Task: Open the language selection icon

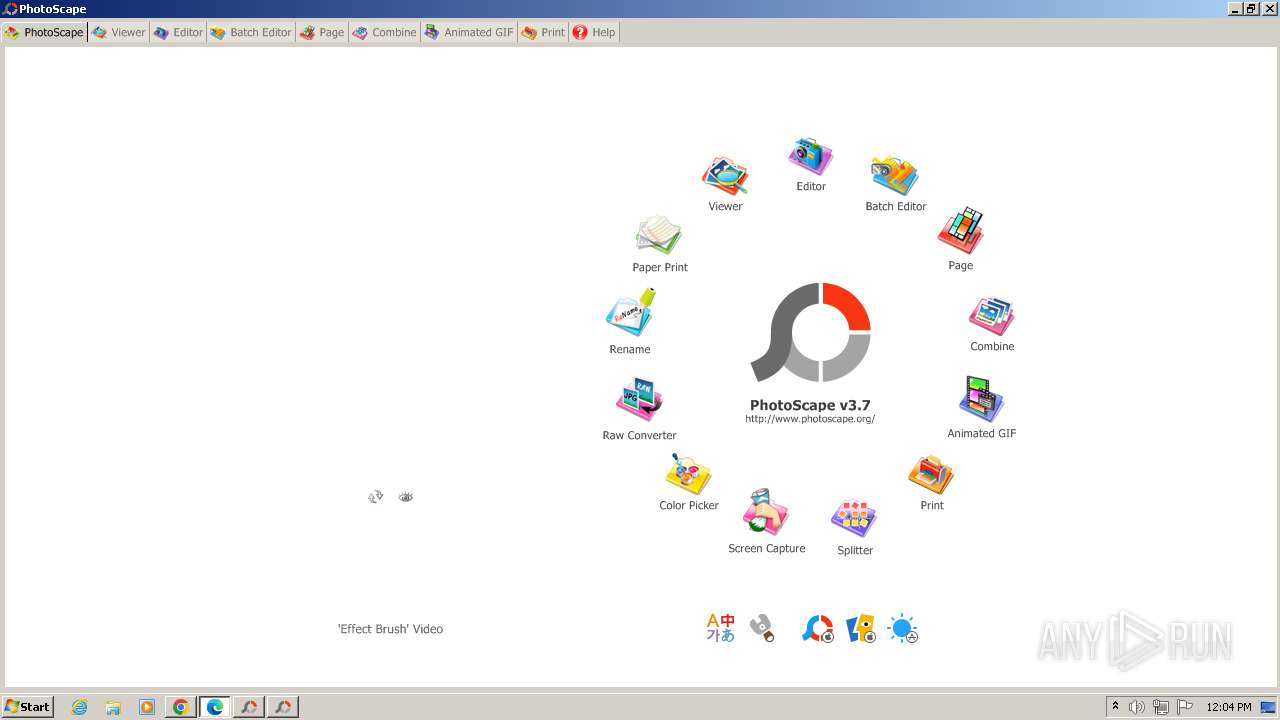Action: coord(720,628)
